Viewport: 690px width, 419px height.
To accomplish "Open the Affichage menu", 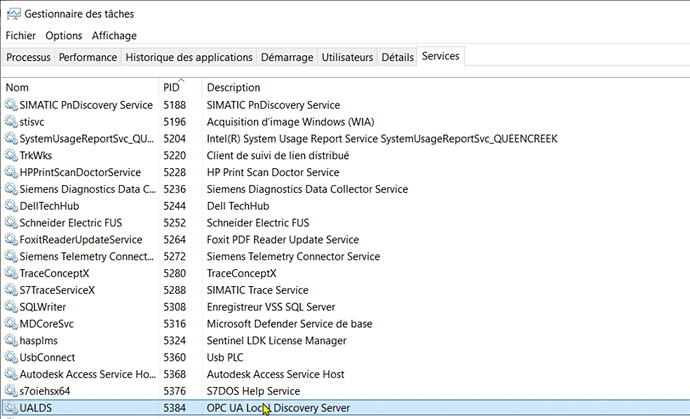I will tap(114, 36).
